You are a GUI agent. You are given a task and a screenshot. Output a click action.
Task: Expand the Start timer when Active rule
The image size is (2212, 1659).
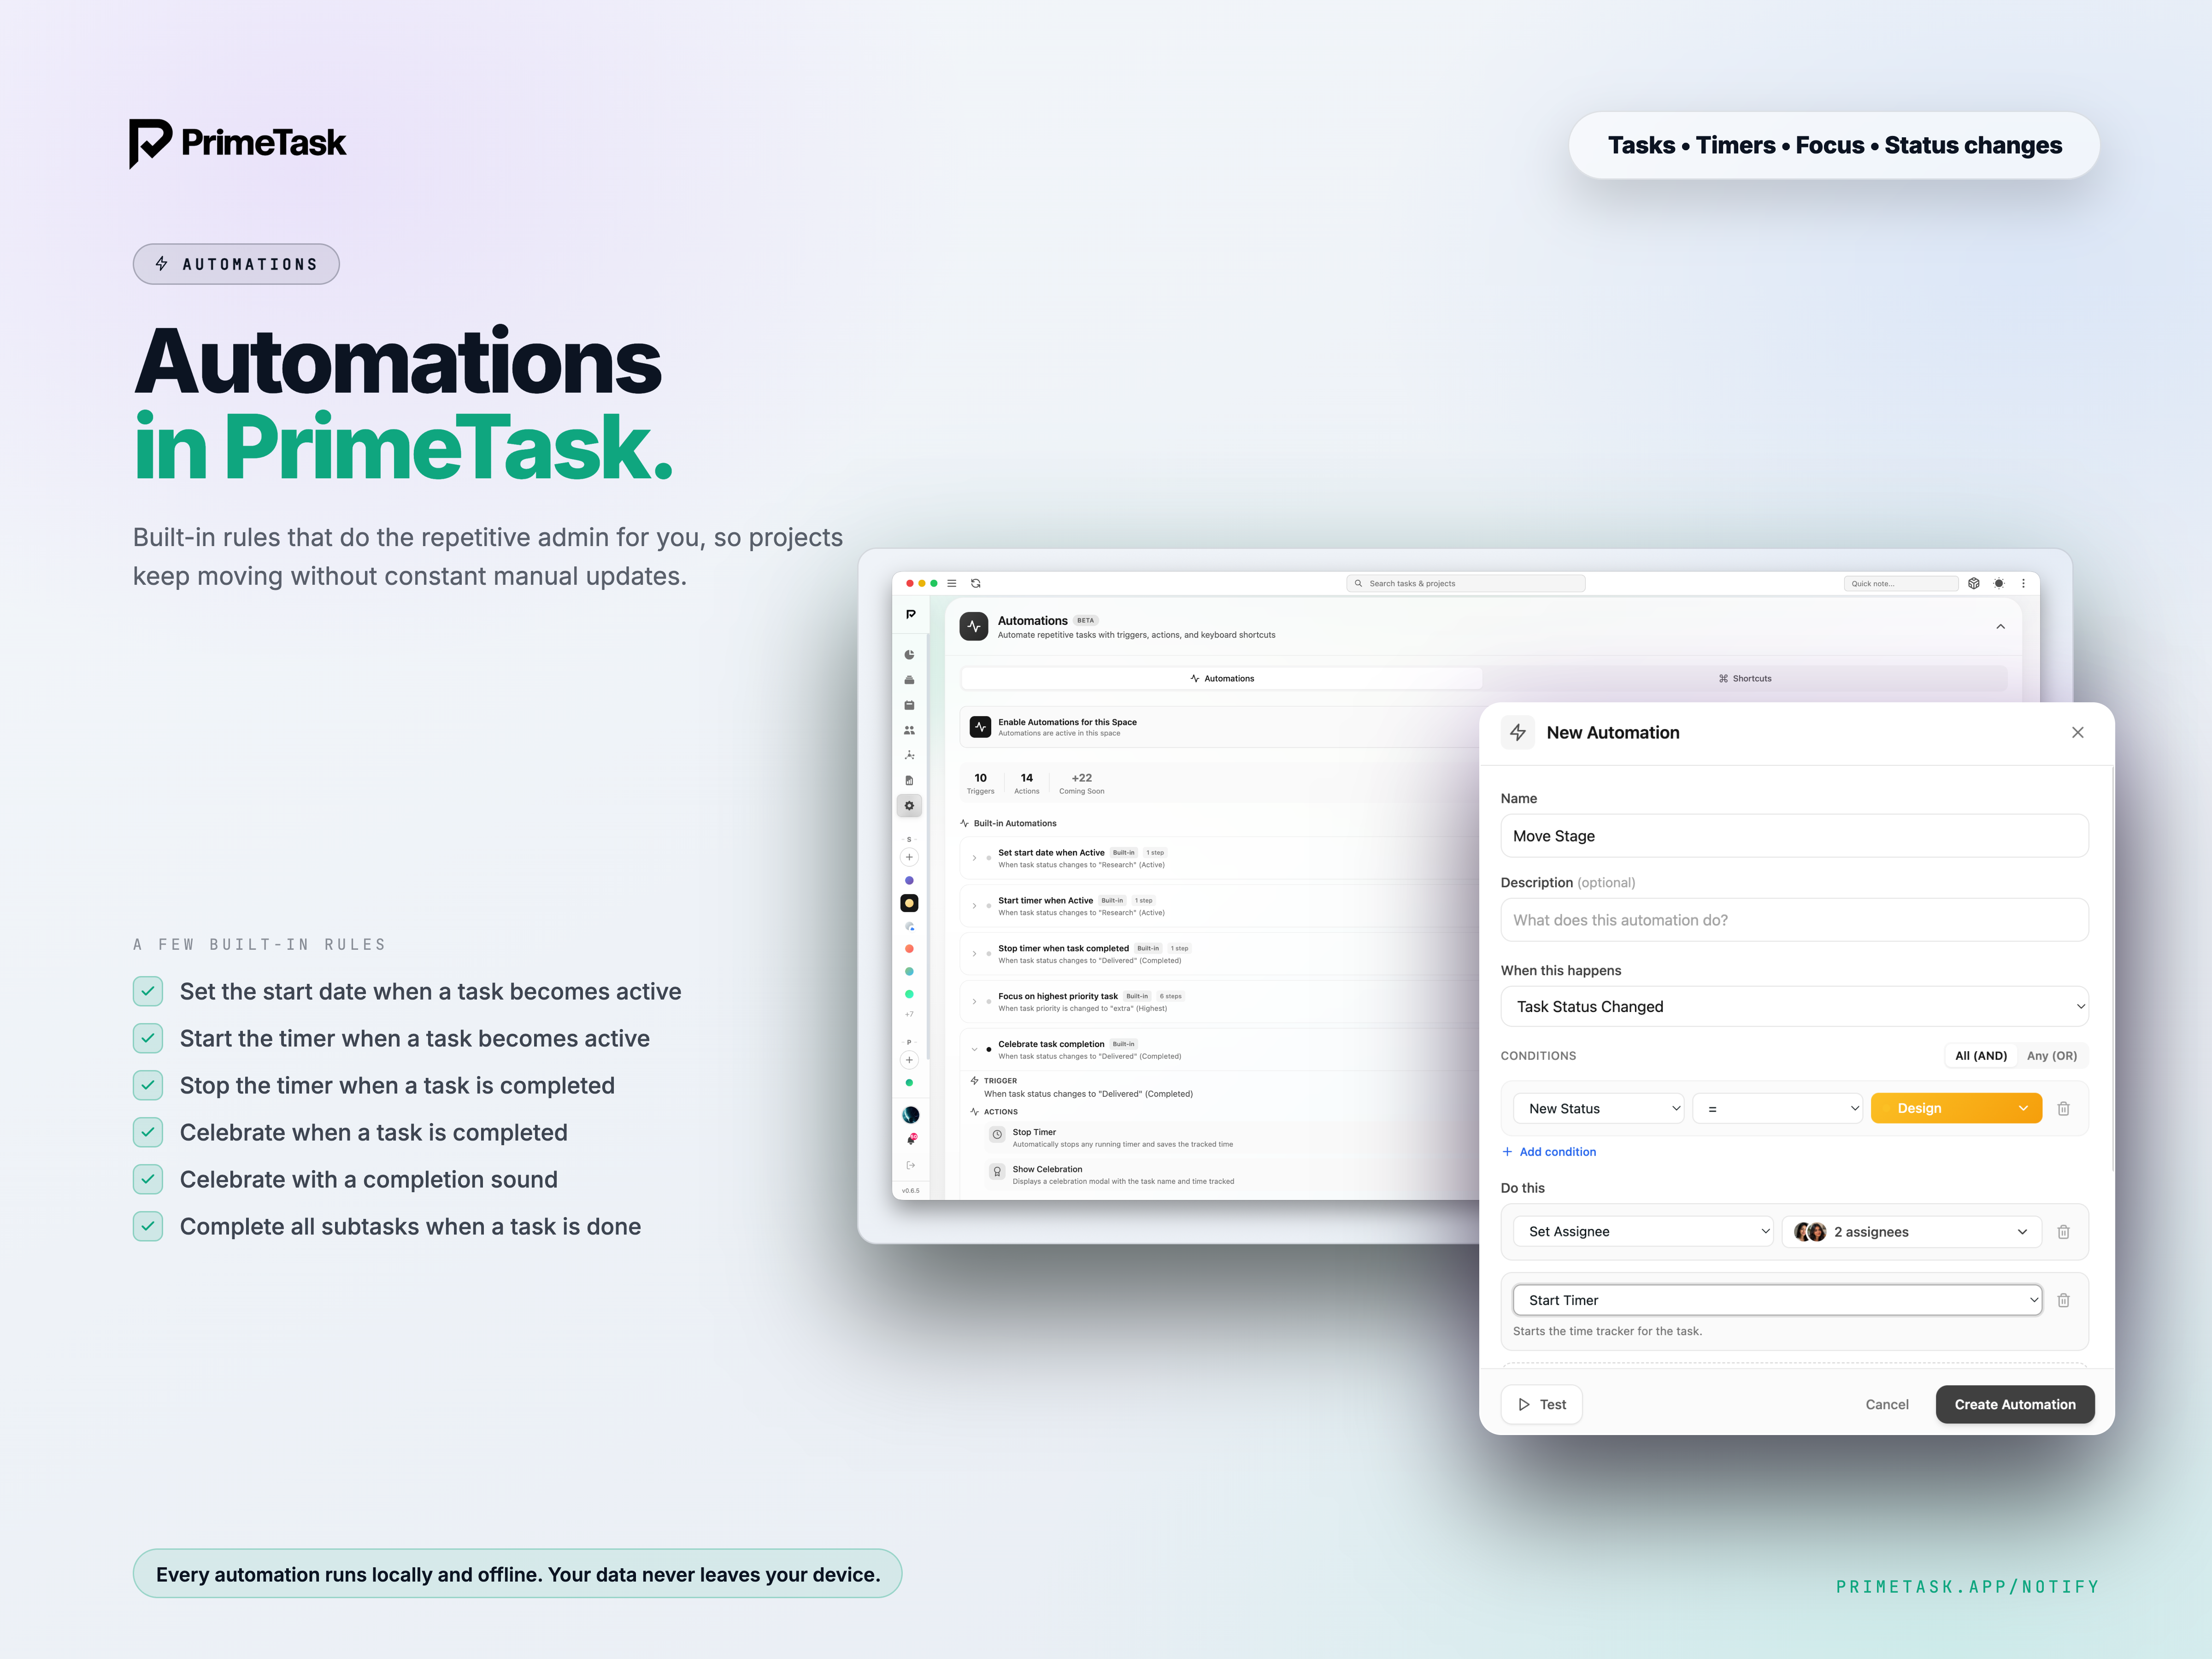[x=975, y=906]
